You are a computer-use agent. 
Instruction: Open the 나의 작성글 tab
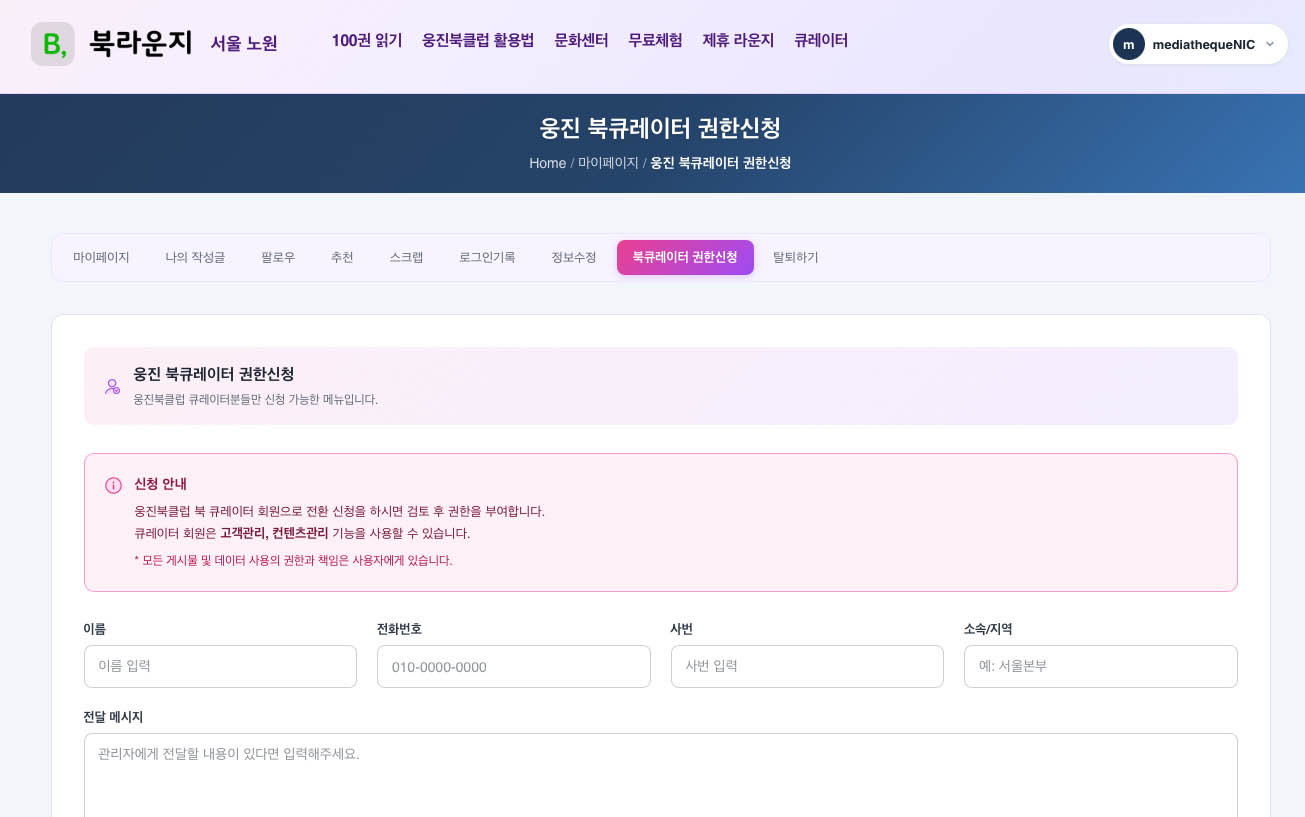coord(195,257)
